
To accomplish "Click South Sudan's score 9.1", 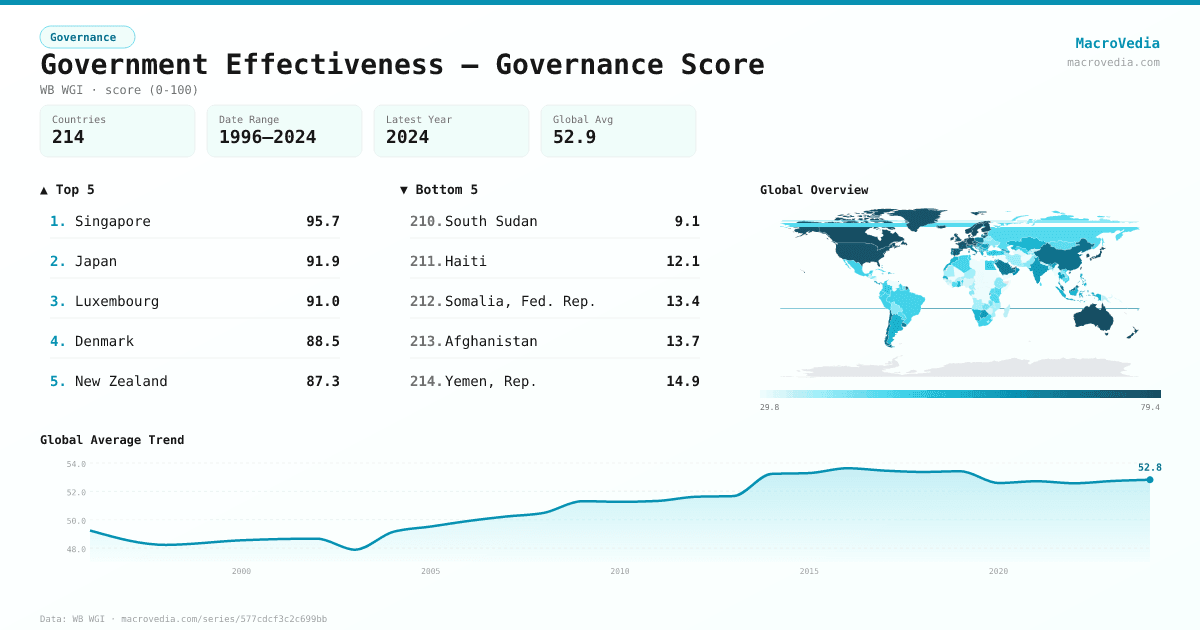I will pos(687,221).
